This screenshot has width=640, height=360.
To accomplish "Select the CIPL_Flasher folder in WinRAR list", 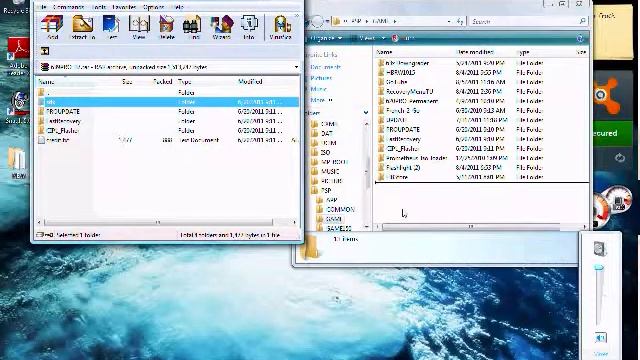I will pos(62,131).
